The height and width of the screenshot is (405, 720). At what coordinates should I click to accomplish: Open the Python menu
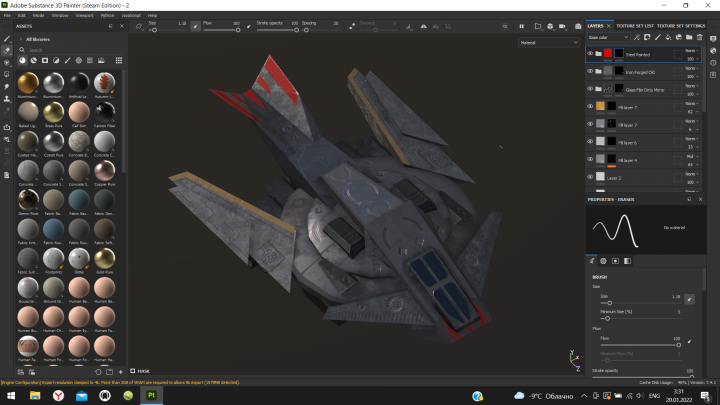107,15
